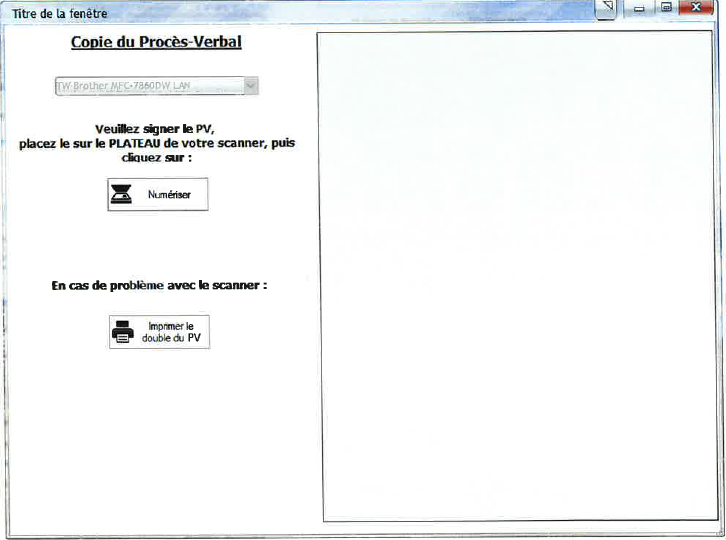The width and height of the screenshot is (726, 540).
Task: Click the empty document preview pane
Action: pos(517,276)
